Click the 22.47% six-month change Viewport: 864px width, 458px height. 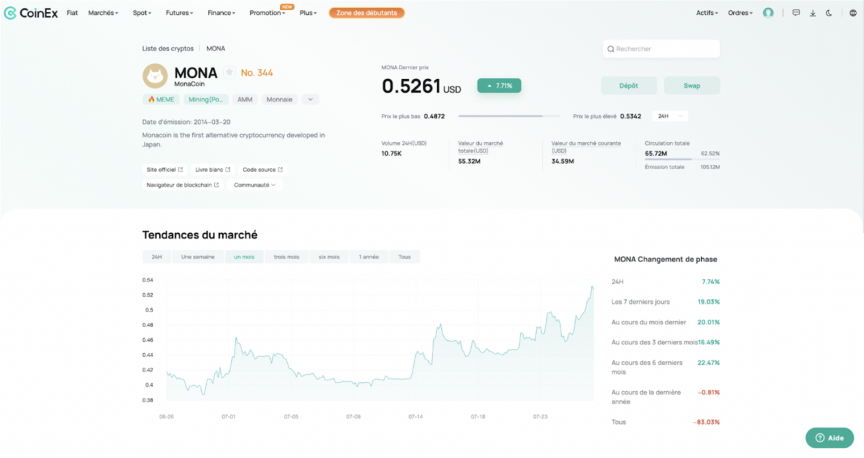pyautogui.click(x=709, y=363)
